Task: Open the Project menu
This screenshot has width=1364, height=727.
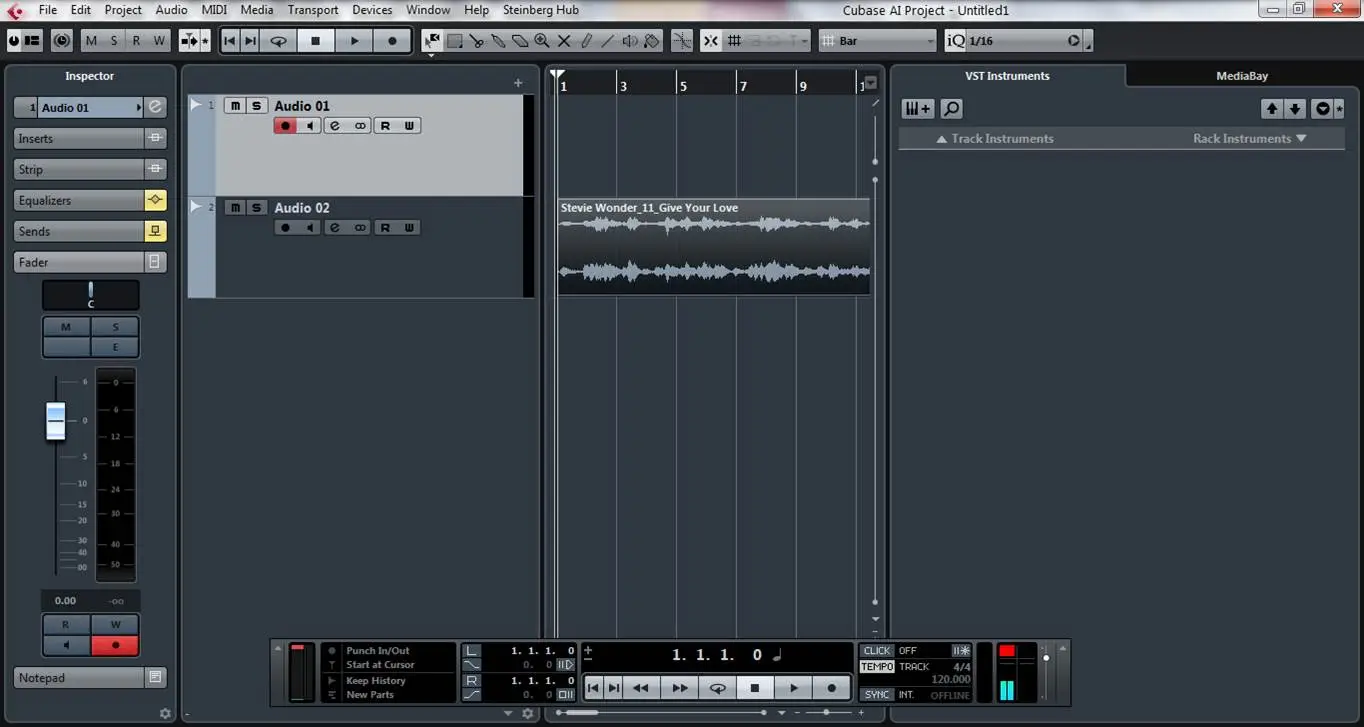Action: pos(123,10)
